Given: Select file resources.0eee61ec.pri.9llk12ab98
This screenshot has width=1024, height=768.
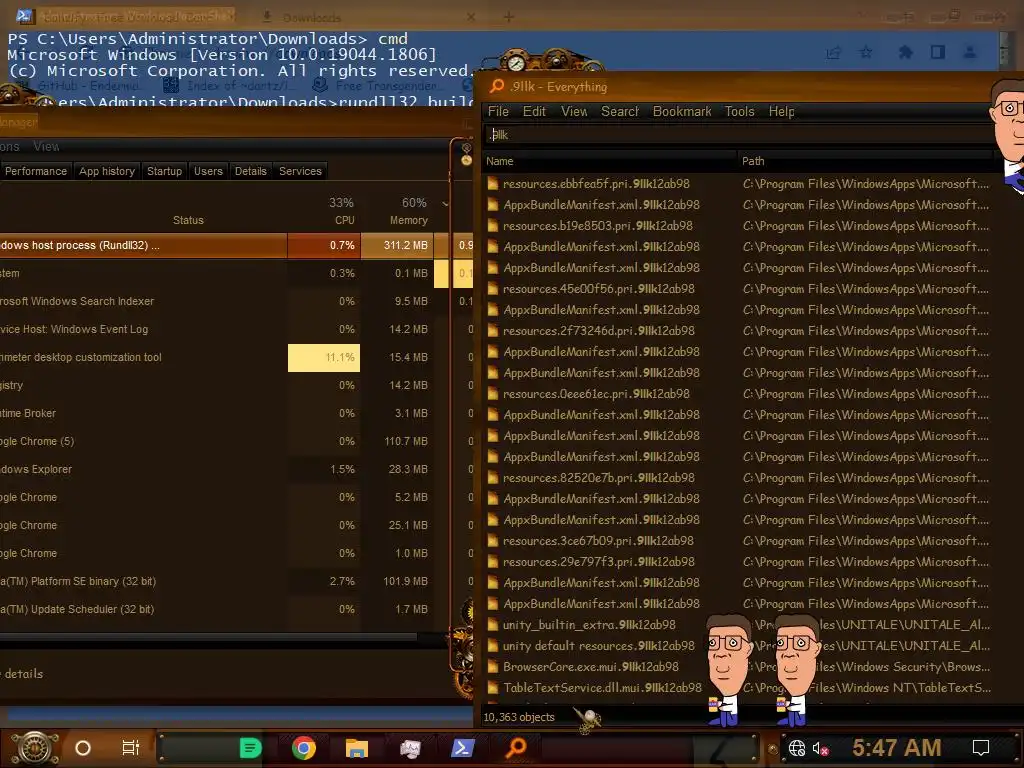Looking at the screenshot, I should coord(596,394).
